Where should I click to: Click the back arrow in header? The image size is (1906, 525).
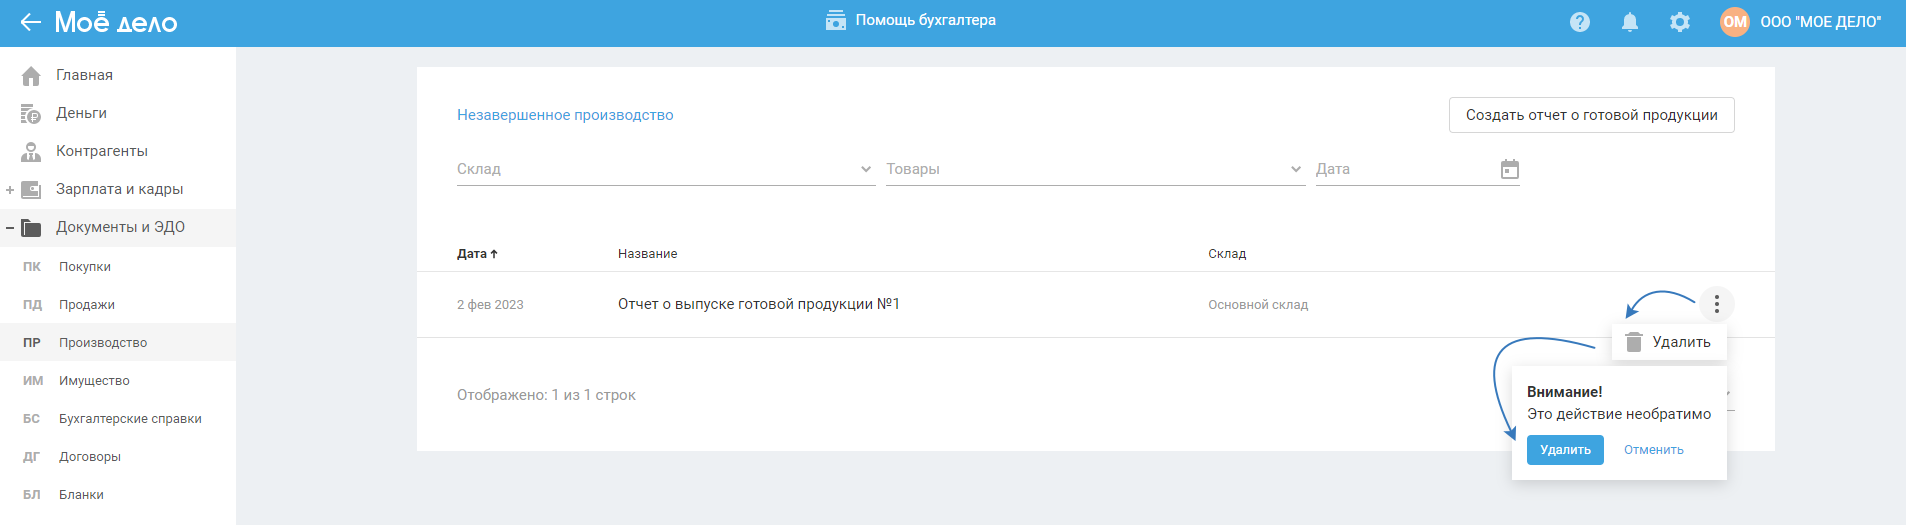[31, 22]
